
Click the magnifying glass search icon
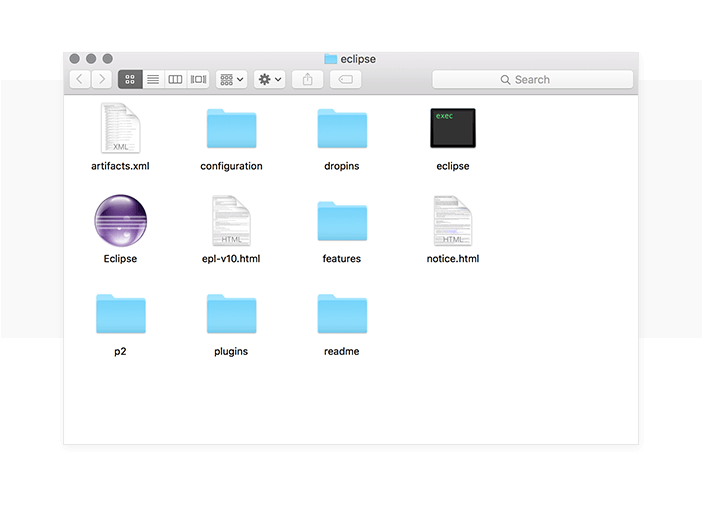(505, 80)
